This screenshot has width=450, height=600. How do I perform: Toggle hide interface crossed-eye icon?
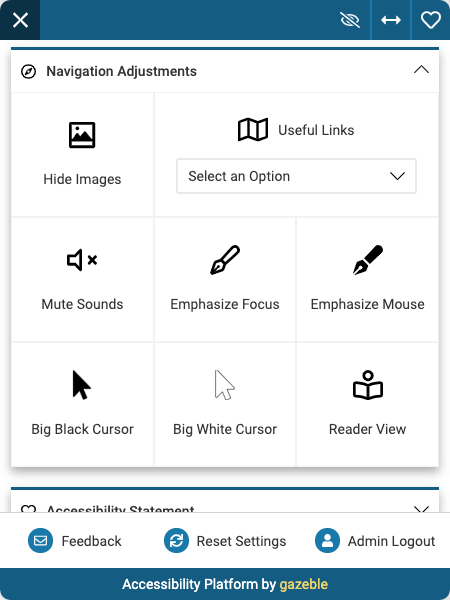[x=350, y=20]
